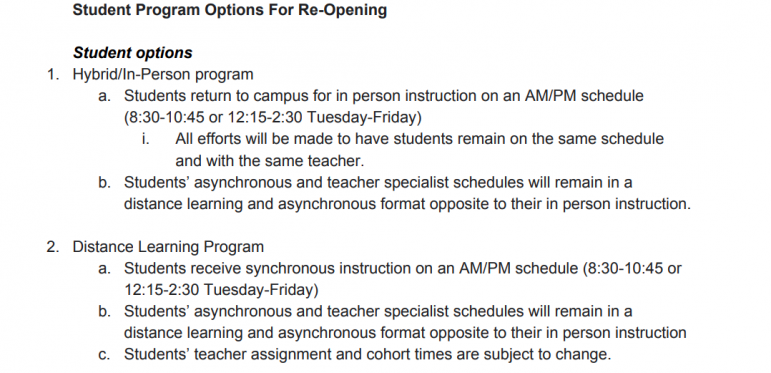Click the first 'Students' asynchronous and teacher specialist' line
Image resolution: width=771 pixels, height=373 pixels.
click(378, 182)
